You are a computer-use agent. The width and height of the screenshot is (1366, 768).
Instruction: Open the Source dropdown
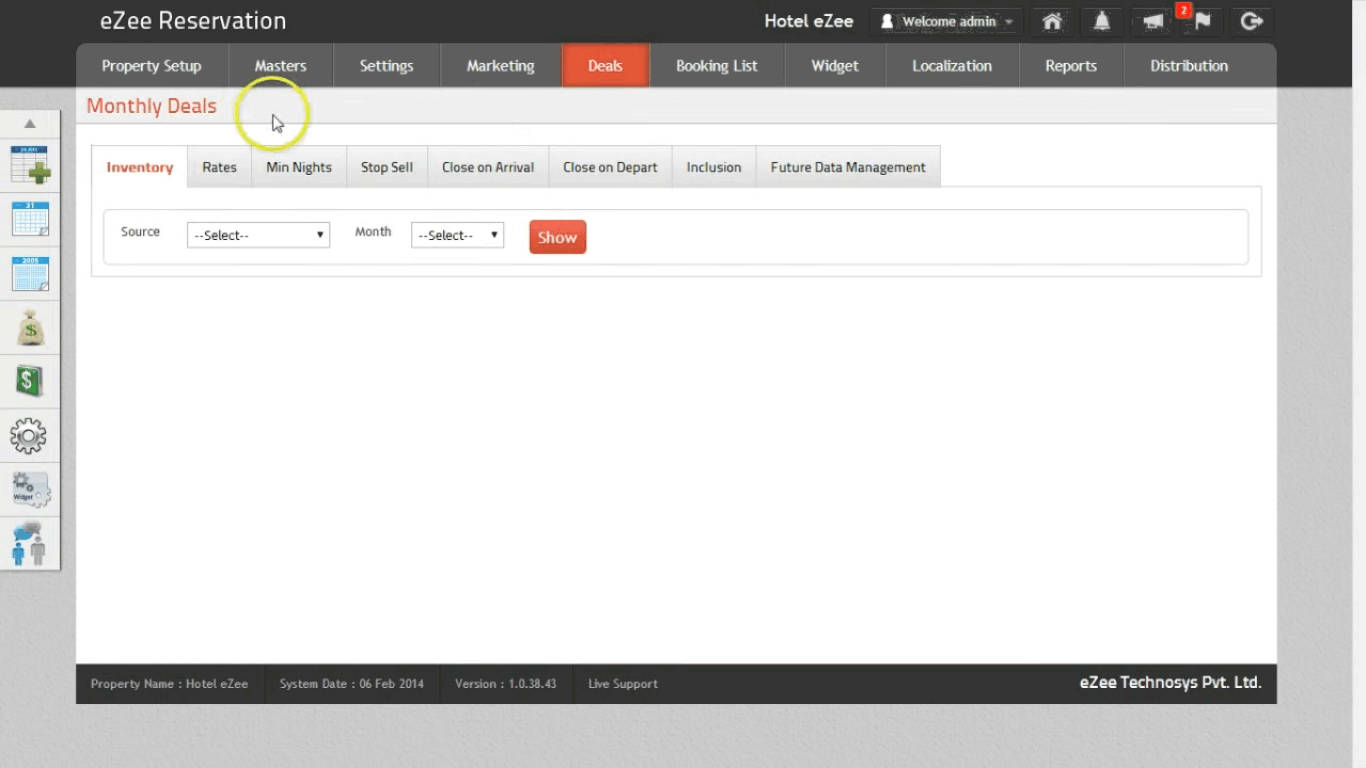tap(258, 235)
